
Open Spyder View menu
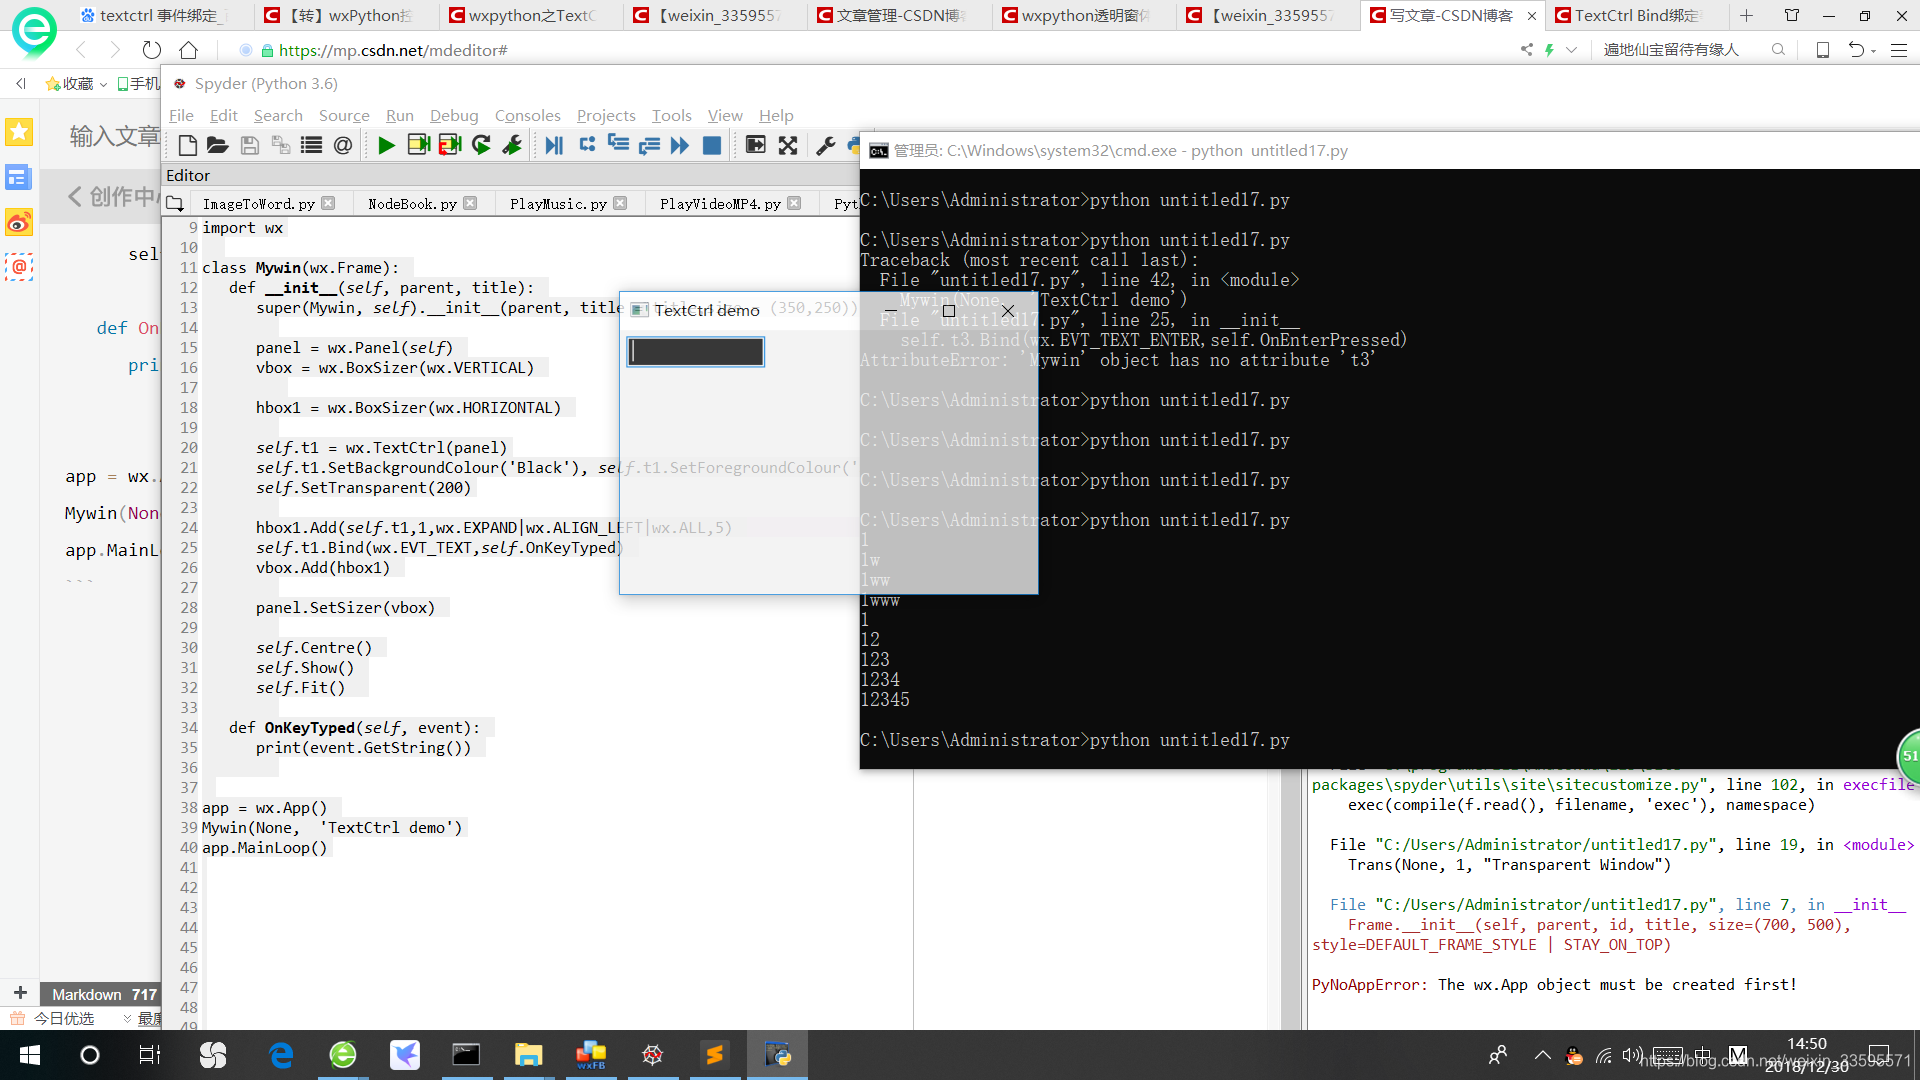[x=725, y=116]
